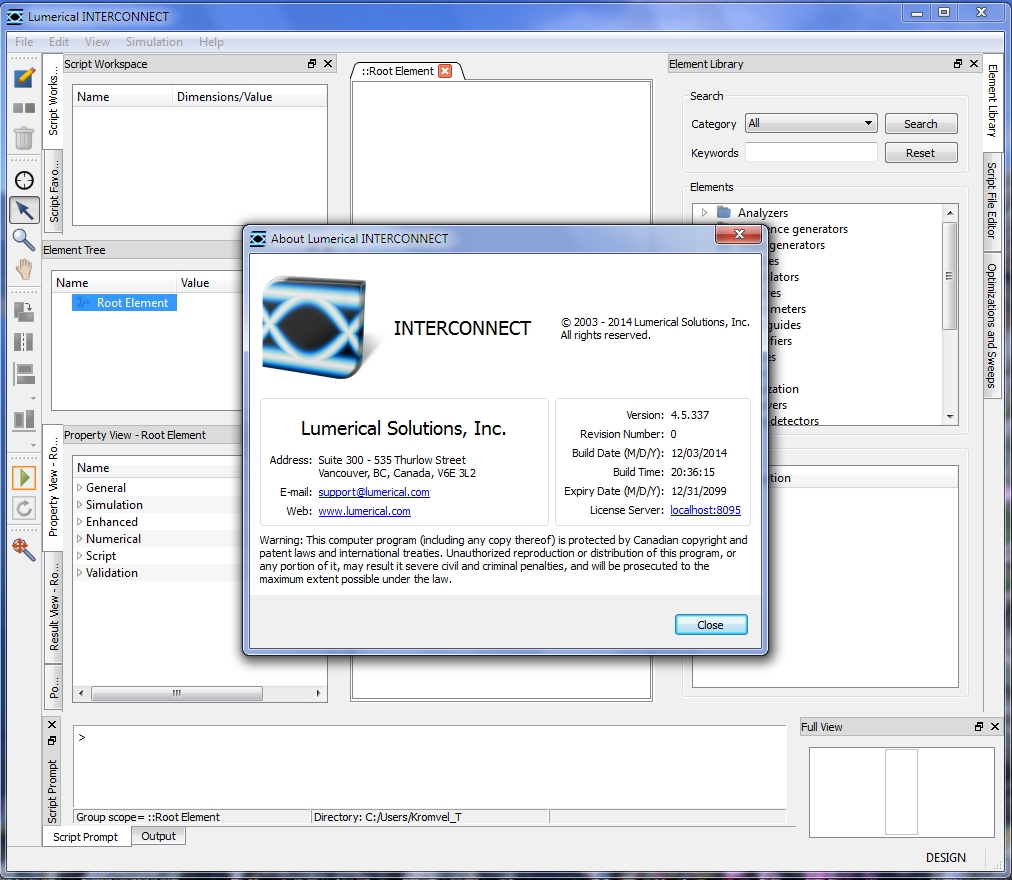Click the INTERCONNECT logo image in About dialog
1012x880 pixels.
[x=315, y=327]
